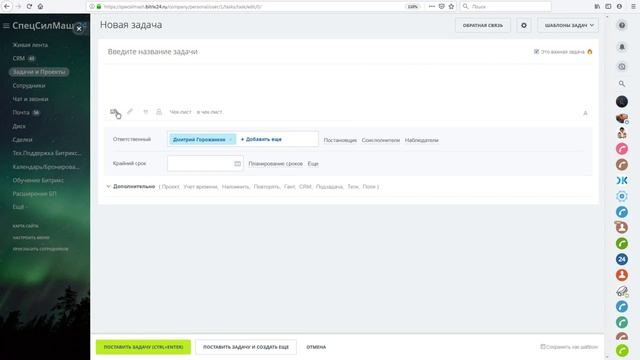Click 'Соисполнители' link
Viewport: 640px width, 360px height.
[x=380, y=140]
